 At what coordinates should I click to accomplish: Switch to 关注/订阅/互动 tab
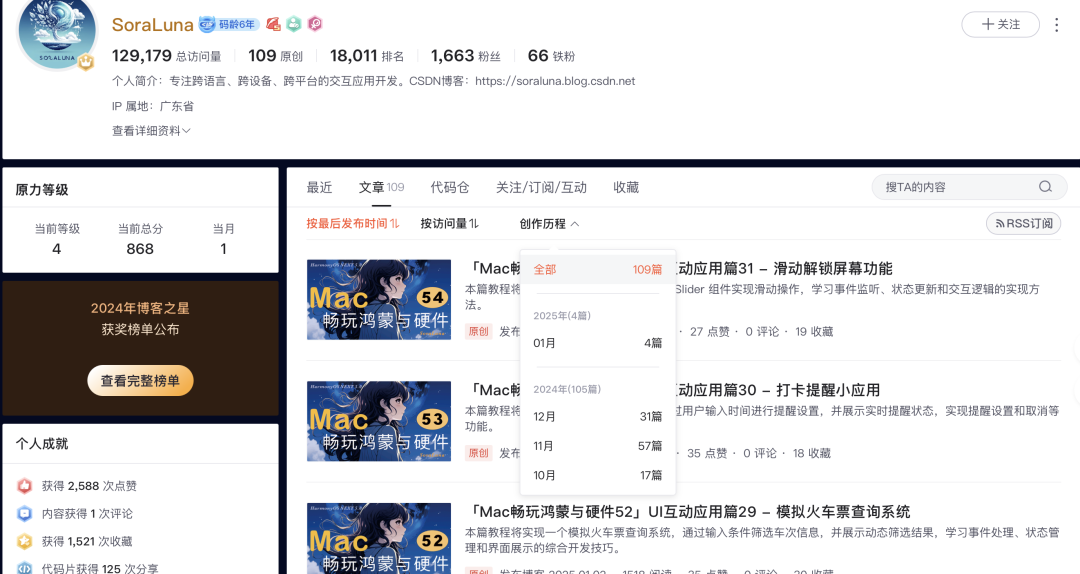tap(541, 187)
